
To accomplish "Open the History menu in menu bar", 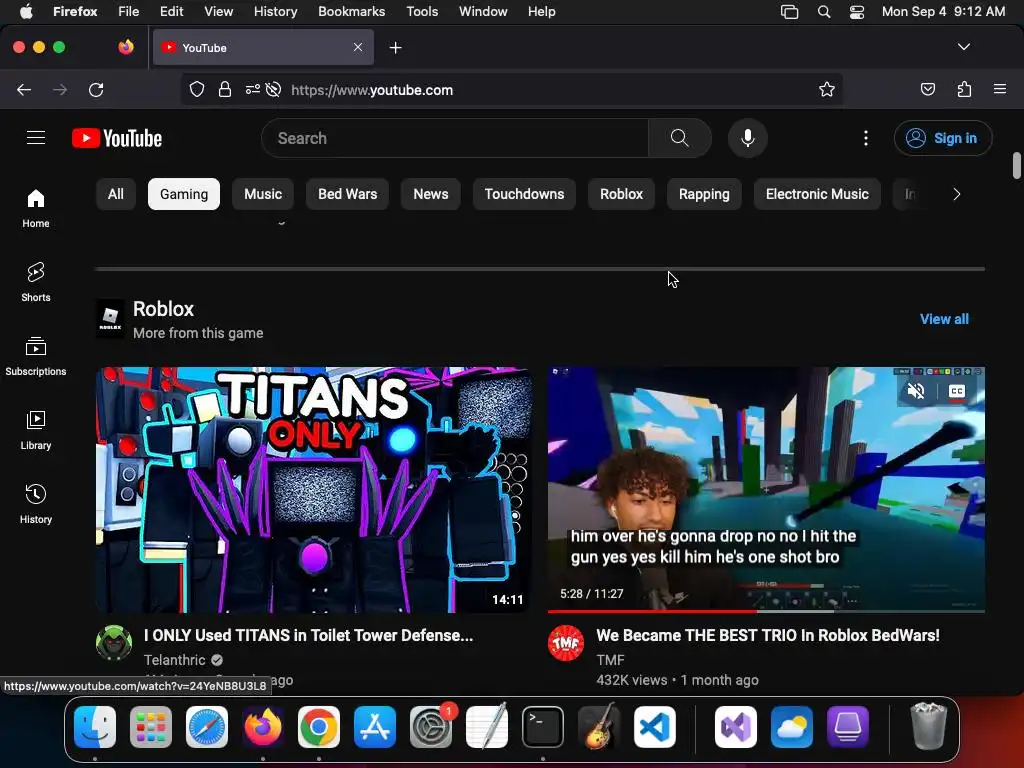I will click(275, 11).
